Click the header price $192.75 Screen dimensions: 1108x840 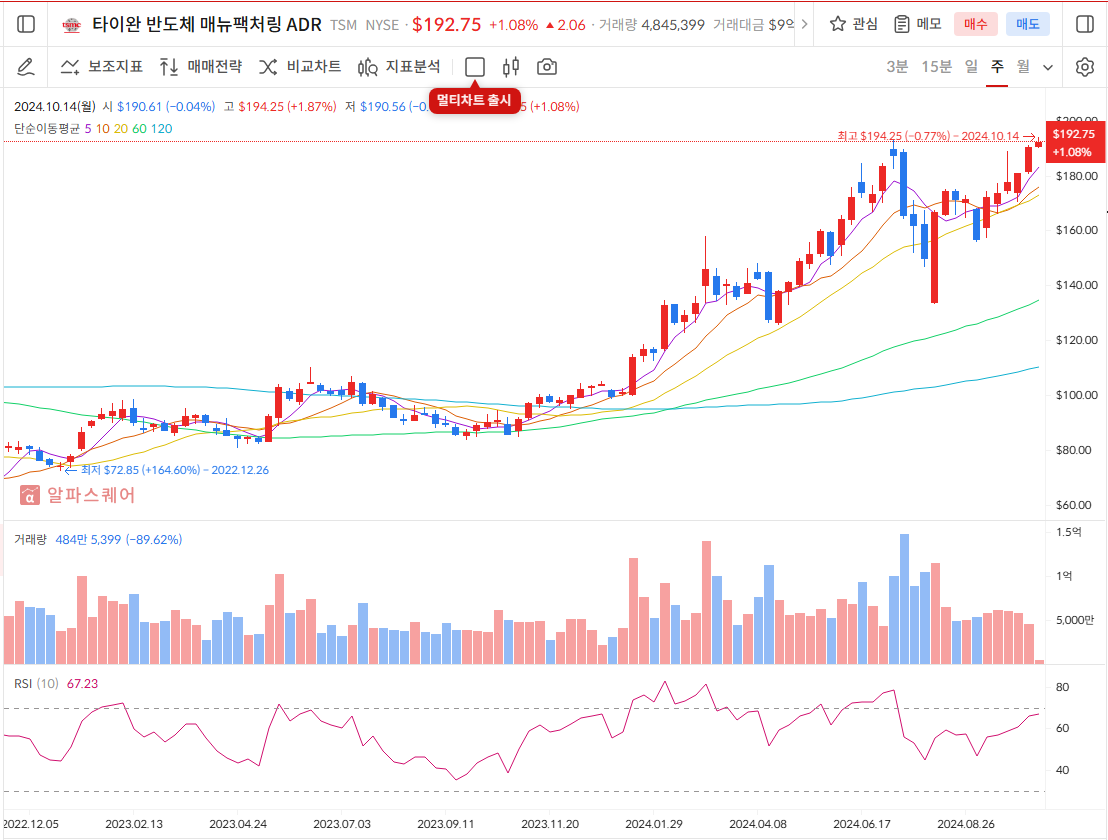point(447,25)
